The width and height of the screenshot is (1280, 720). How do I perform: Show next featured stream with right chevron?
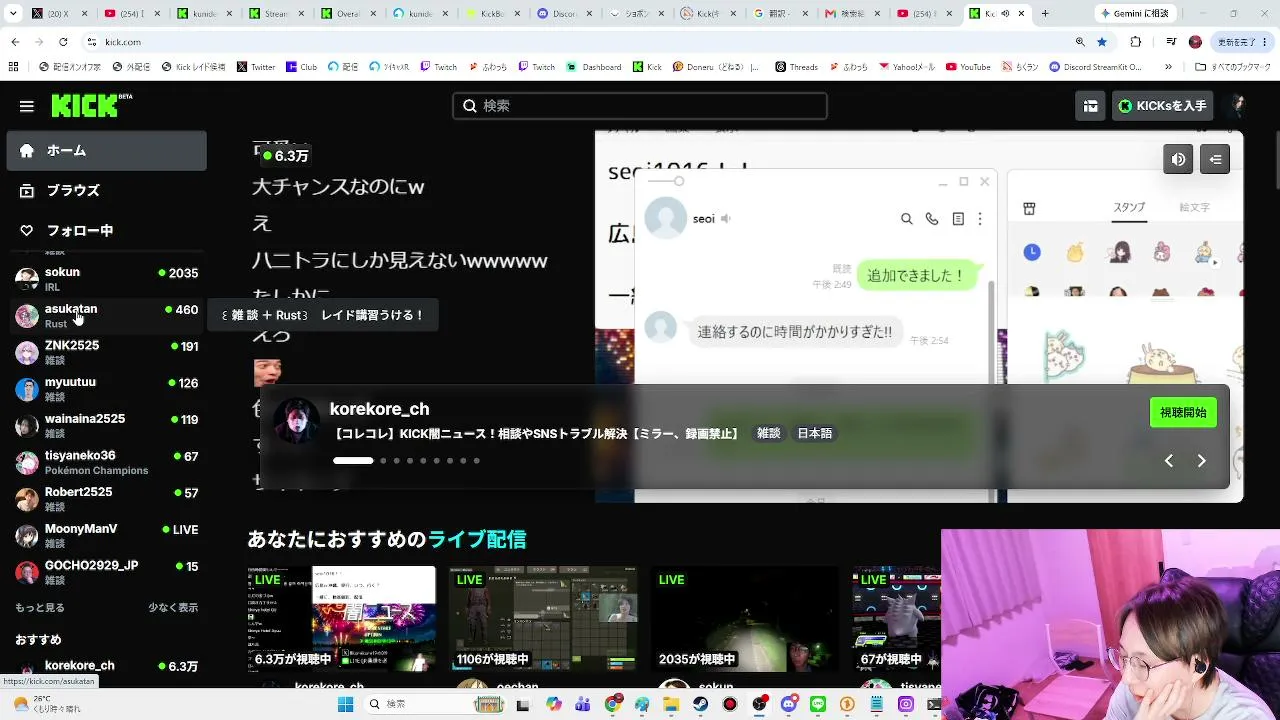[1201, 461]
